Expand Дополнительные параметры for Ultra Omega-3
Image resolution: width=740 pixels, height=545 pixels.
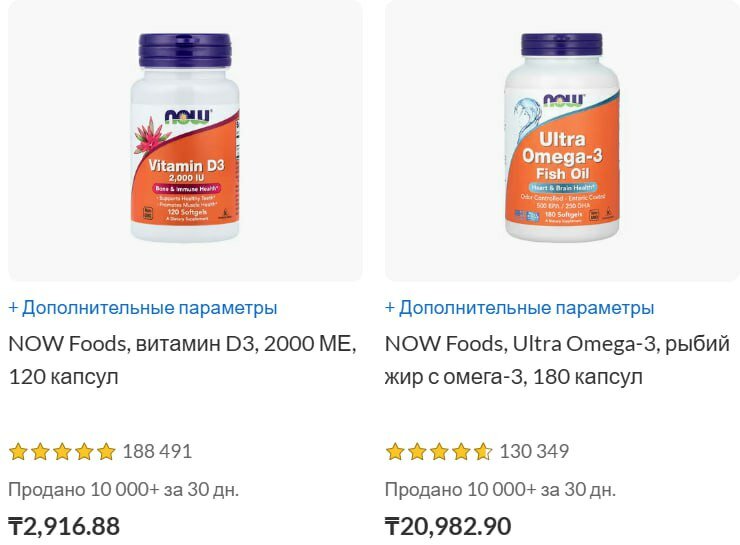coord(520,308)
